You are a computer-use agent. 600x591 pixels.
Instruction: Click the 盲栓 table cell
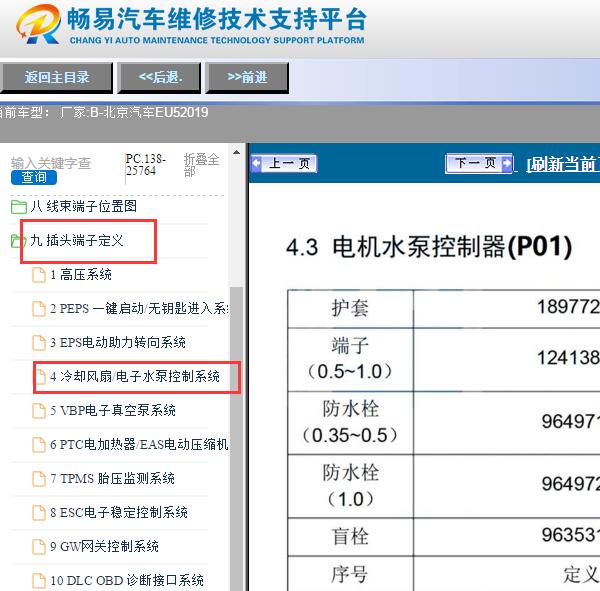351,537
